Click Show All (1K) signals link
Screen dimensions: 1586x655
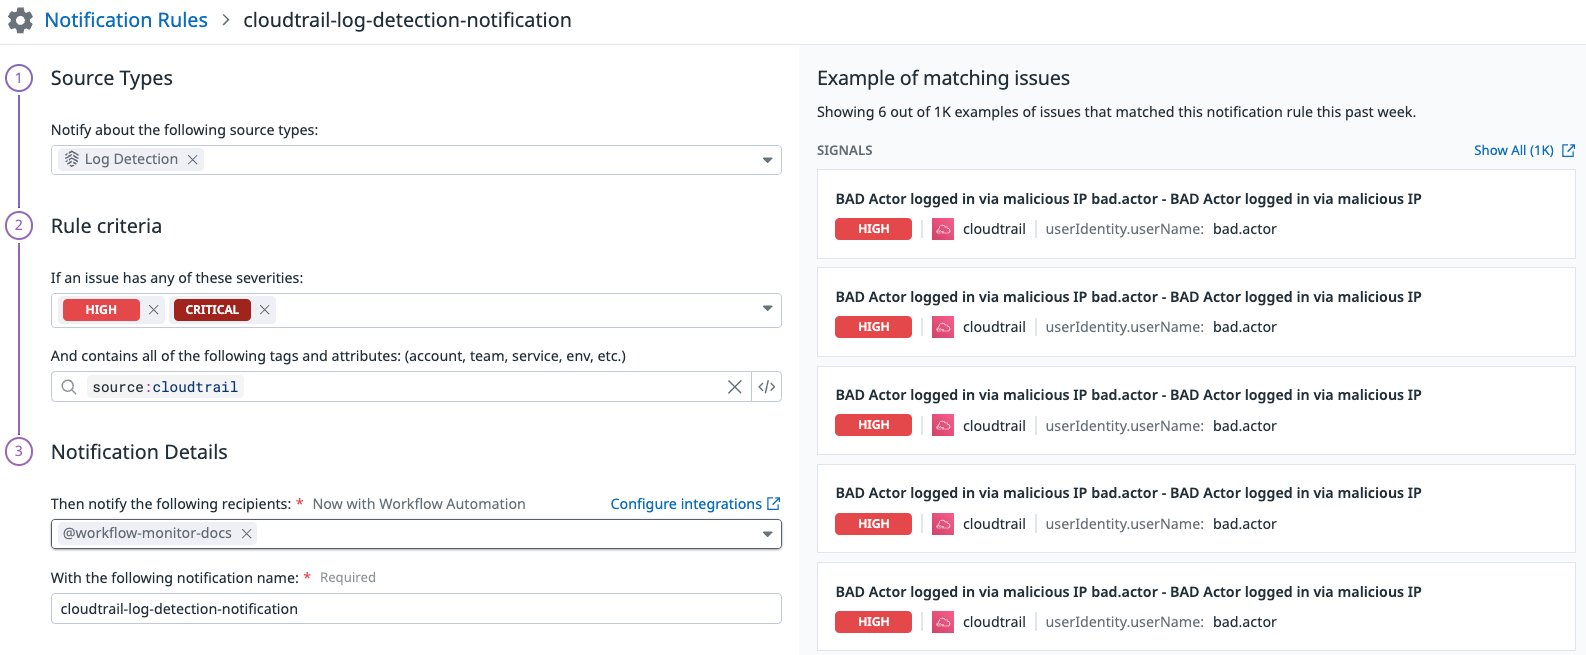(x=1513, y=150)
